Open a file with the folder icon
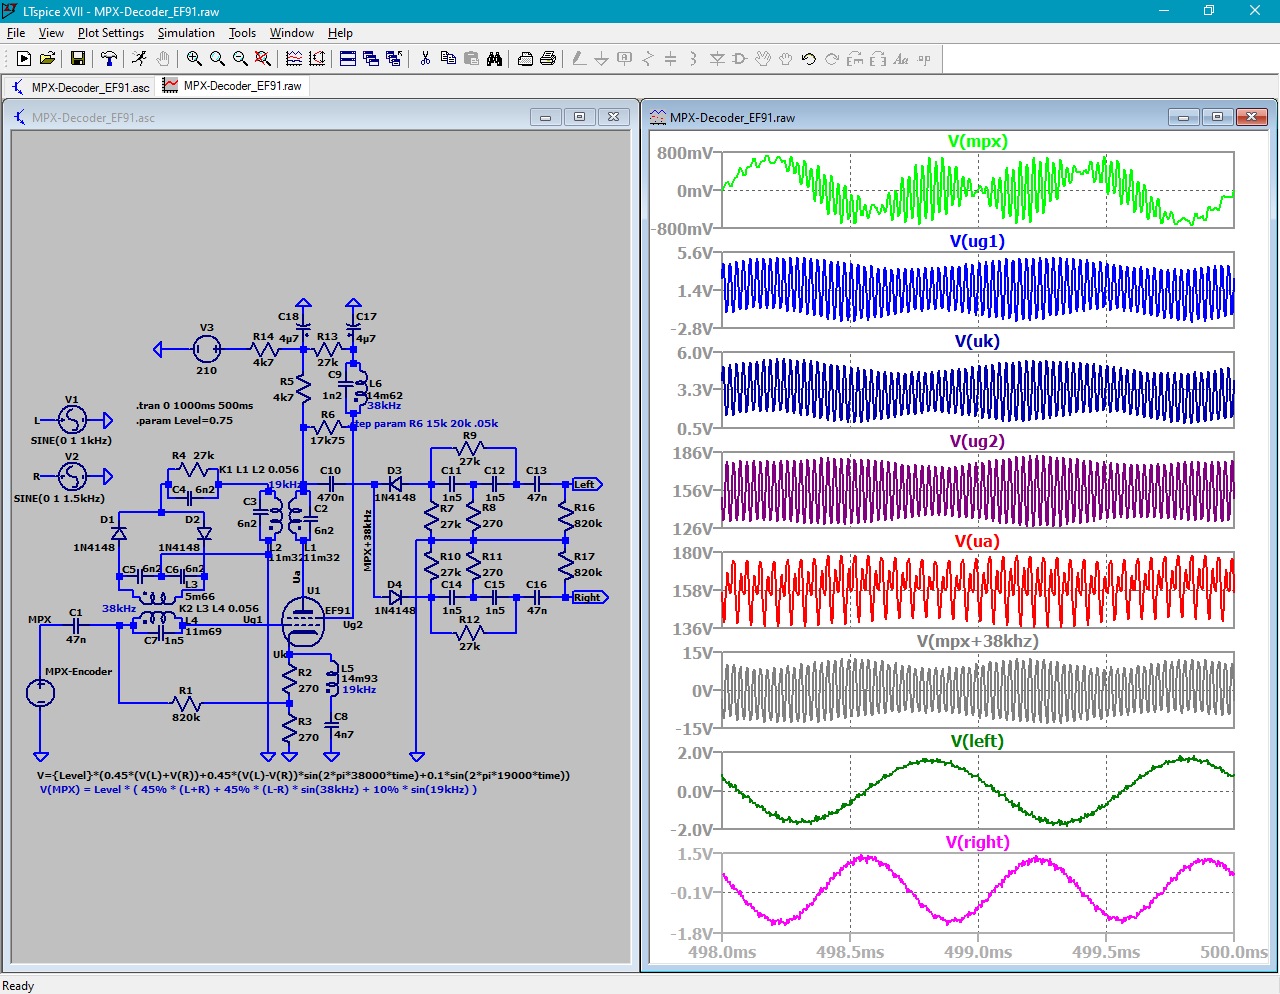 [47, 59]
